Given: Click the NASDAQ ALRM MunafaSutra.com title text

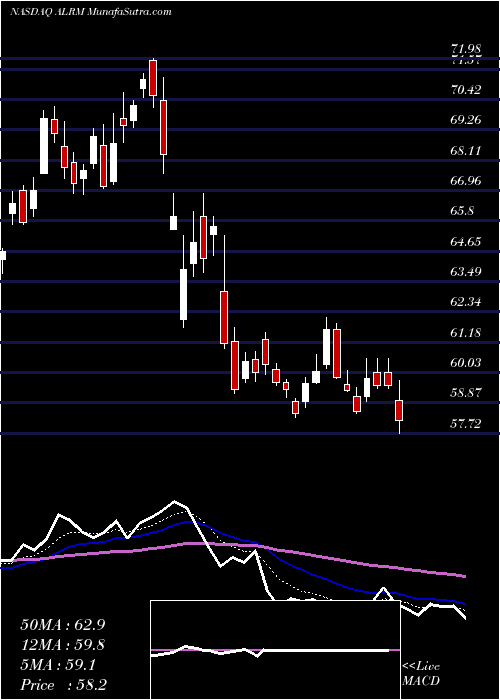Looking at the screenshot, I should click(x=91, y=12).
